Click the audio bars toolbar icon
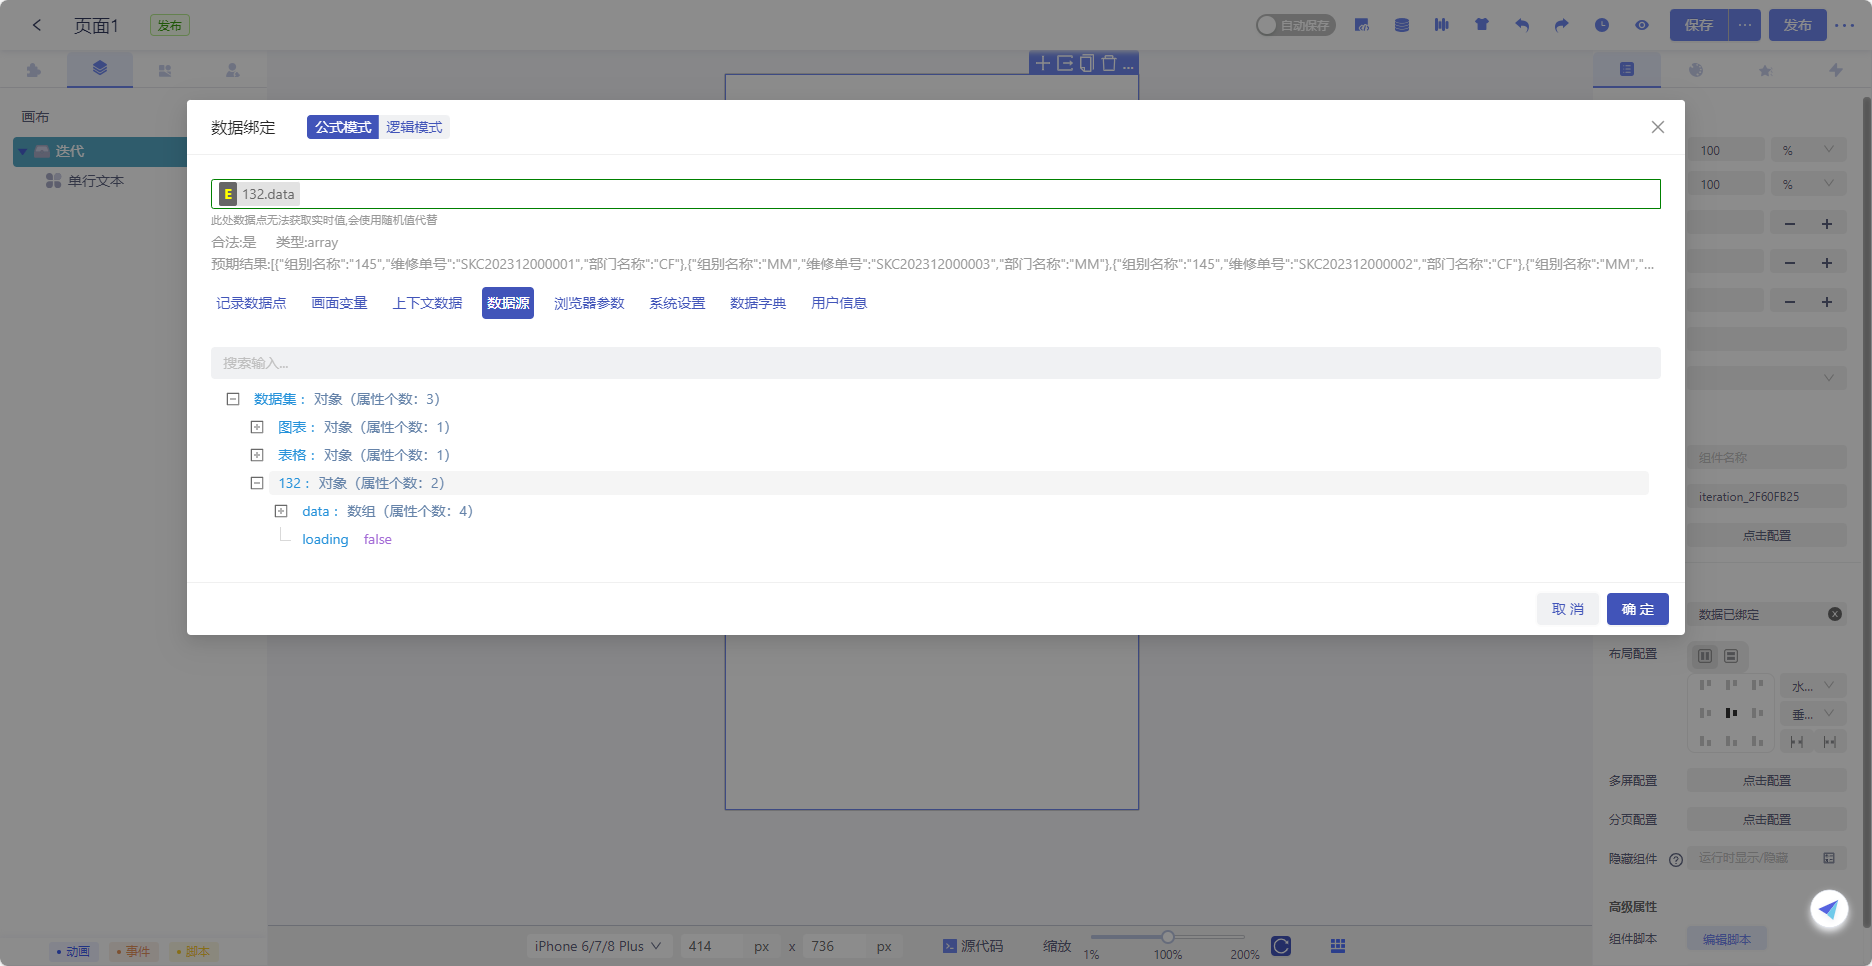This screenshot has width=1872, height=966. [1442, 25]
